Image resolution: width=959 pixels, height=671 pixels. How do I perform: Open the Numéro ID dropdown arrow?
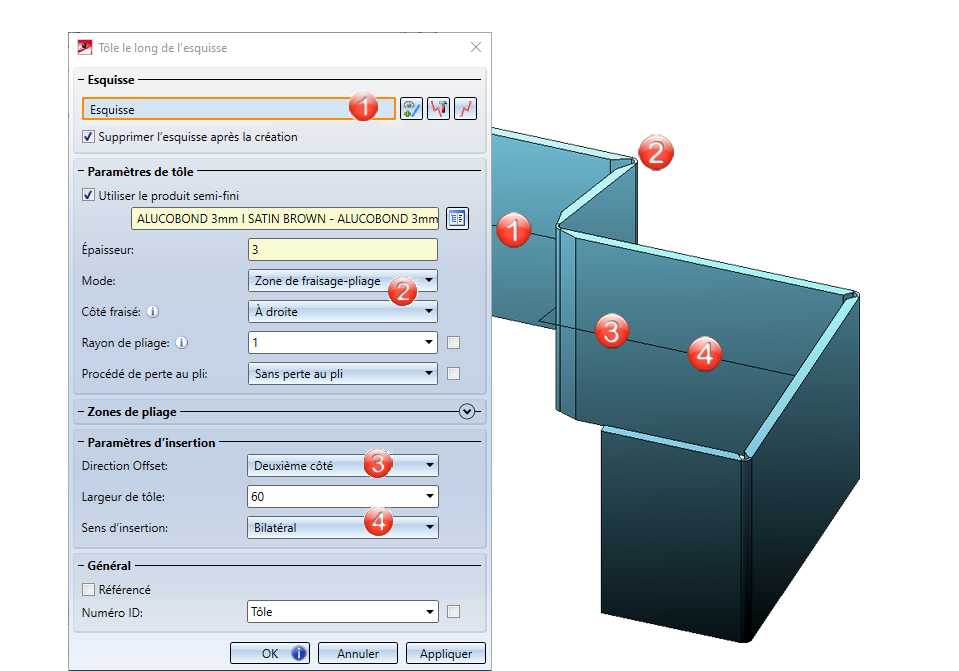coord(429,612)
